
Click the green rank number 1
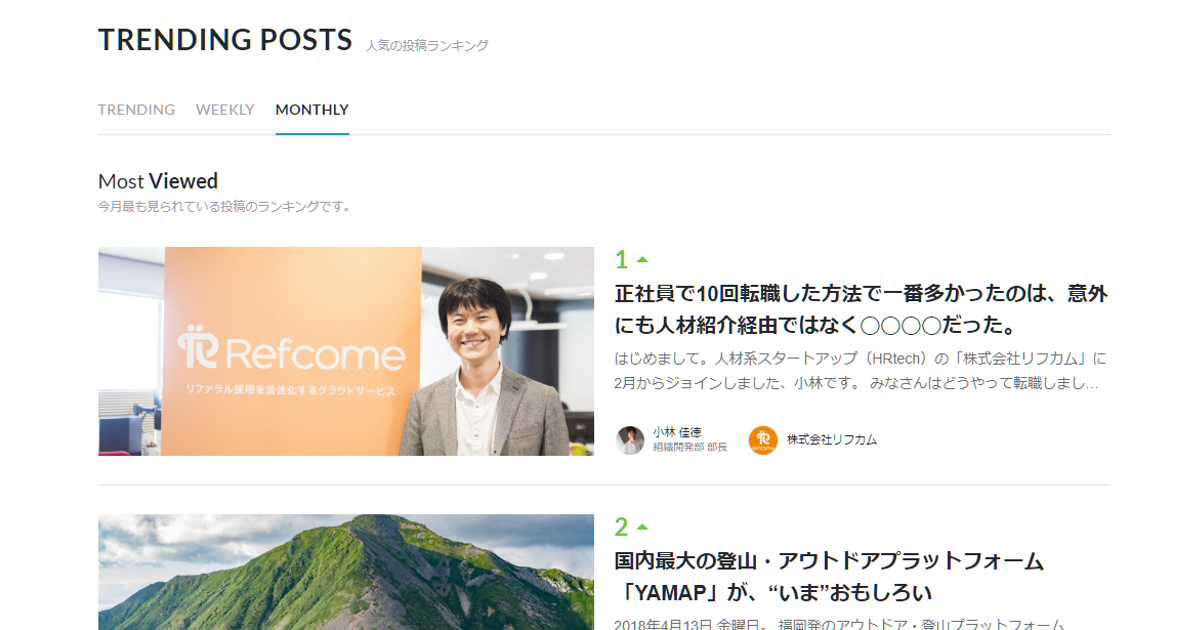(621, 260)
